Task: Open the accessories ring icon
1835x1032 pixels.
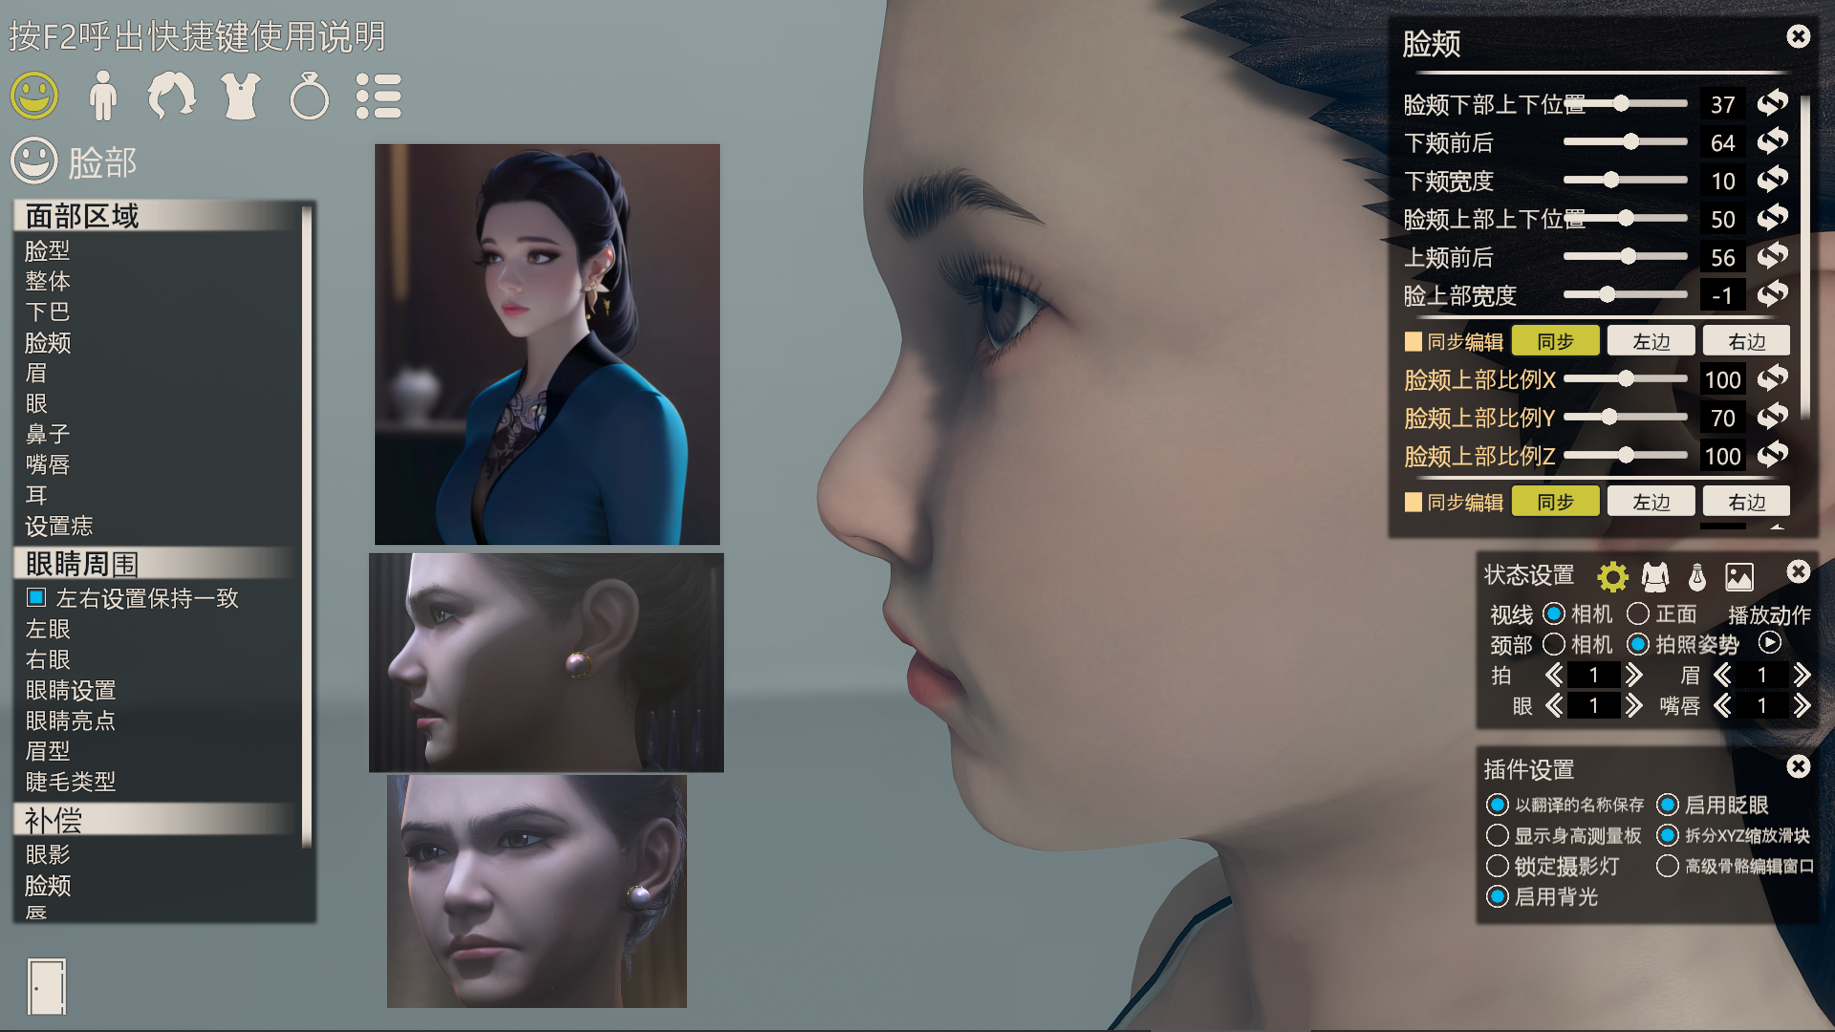Action: (x=309, y=97)
